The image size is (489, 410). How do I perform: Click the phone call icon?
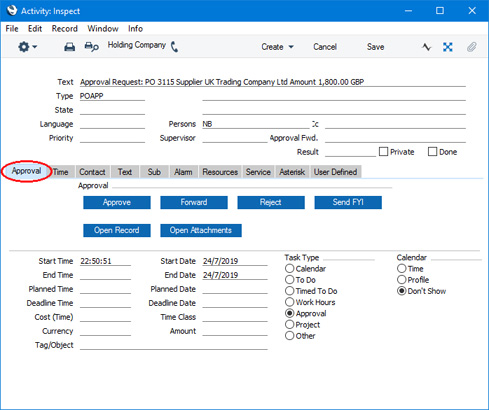pyautogui.click(x=174, y=47)
